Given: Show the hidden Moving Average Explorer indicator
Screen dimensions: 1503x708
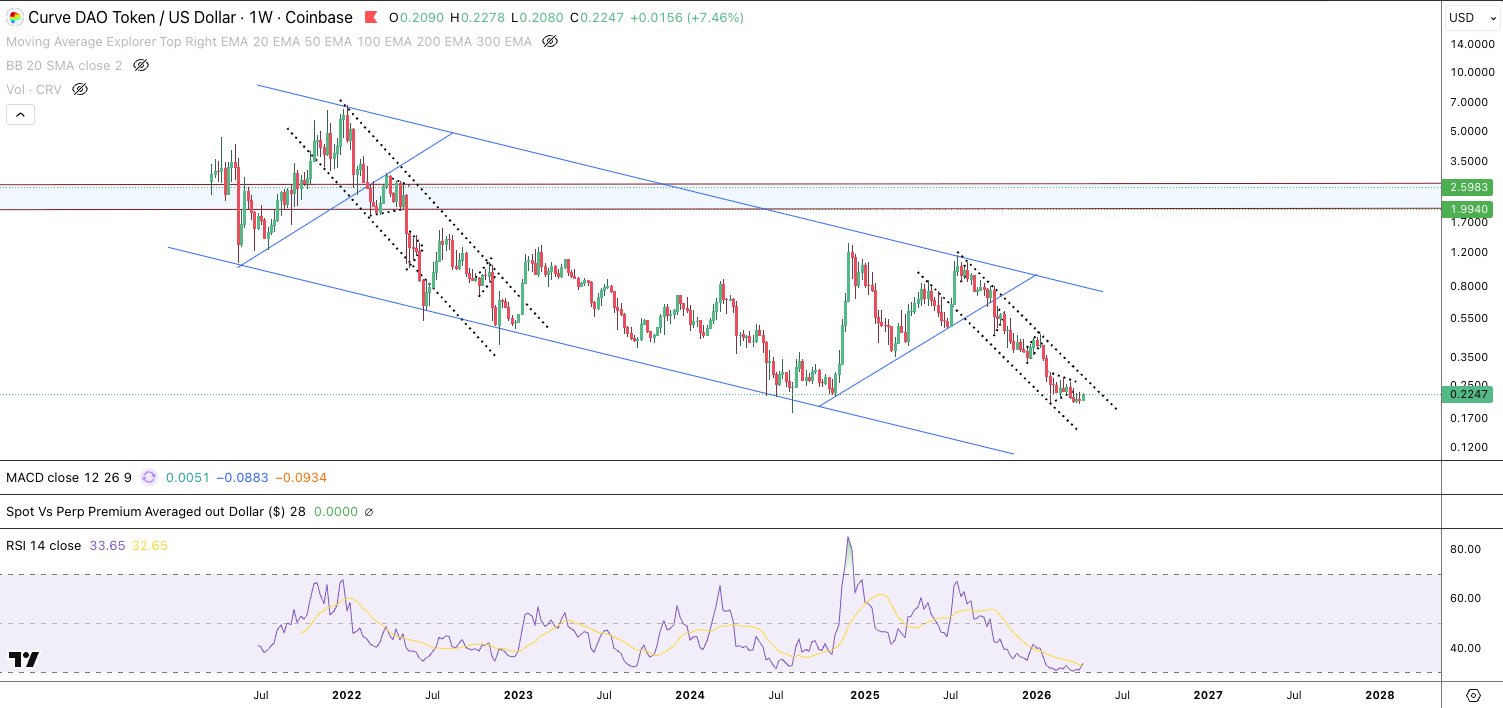Looking at the screenshot, I should click(549, 41).
